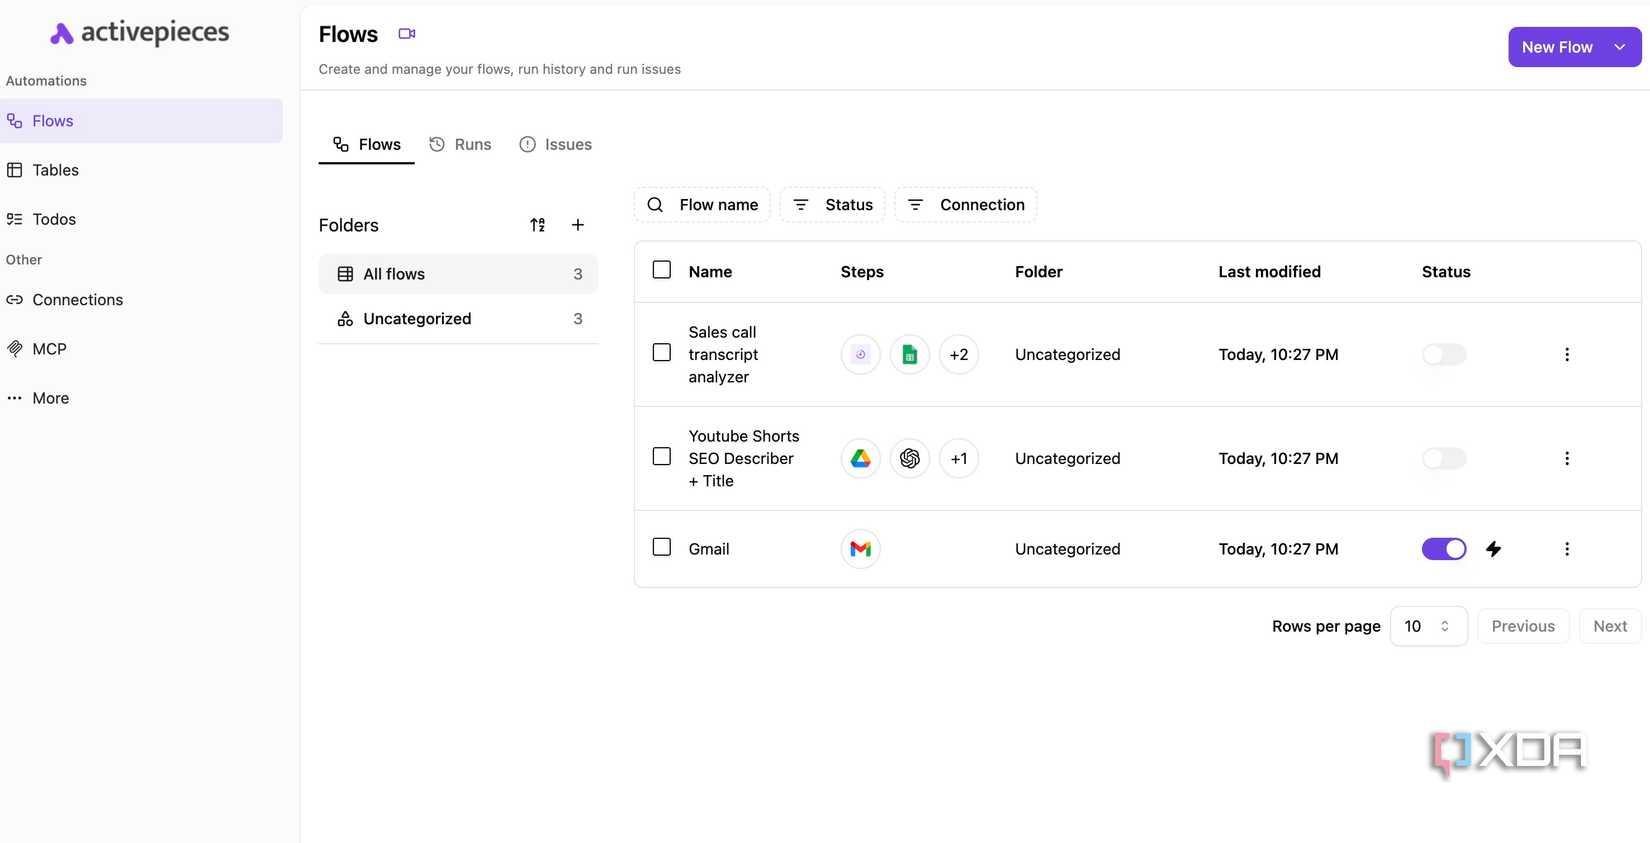Open the Gmail flow

709,549
